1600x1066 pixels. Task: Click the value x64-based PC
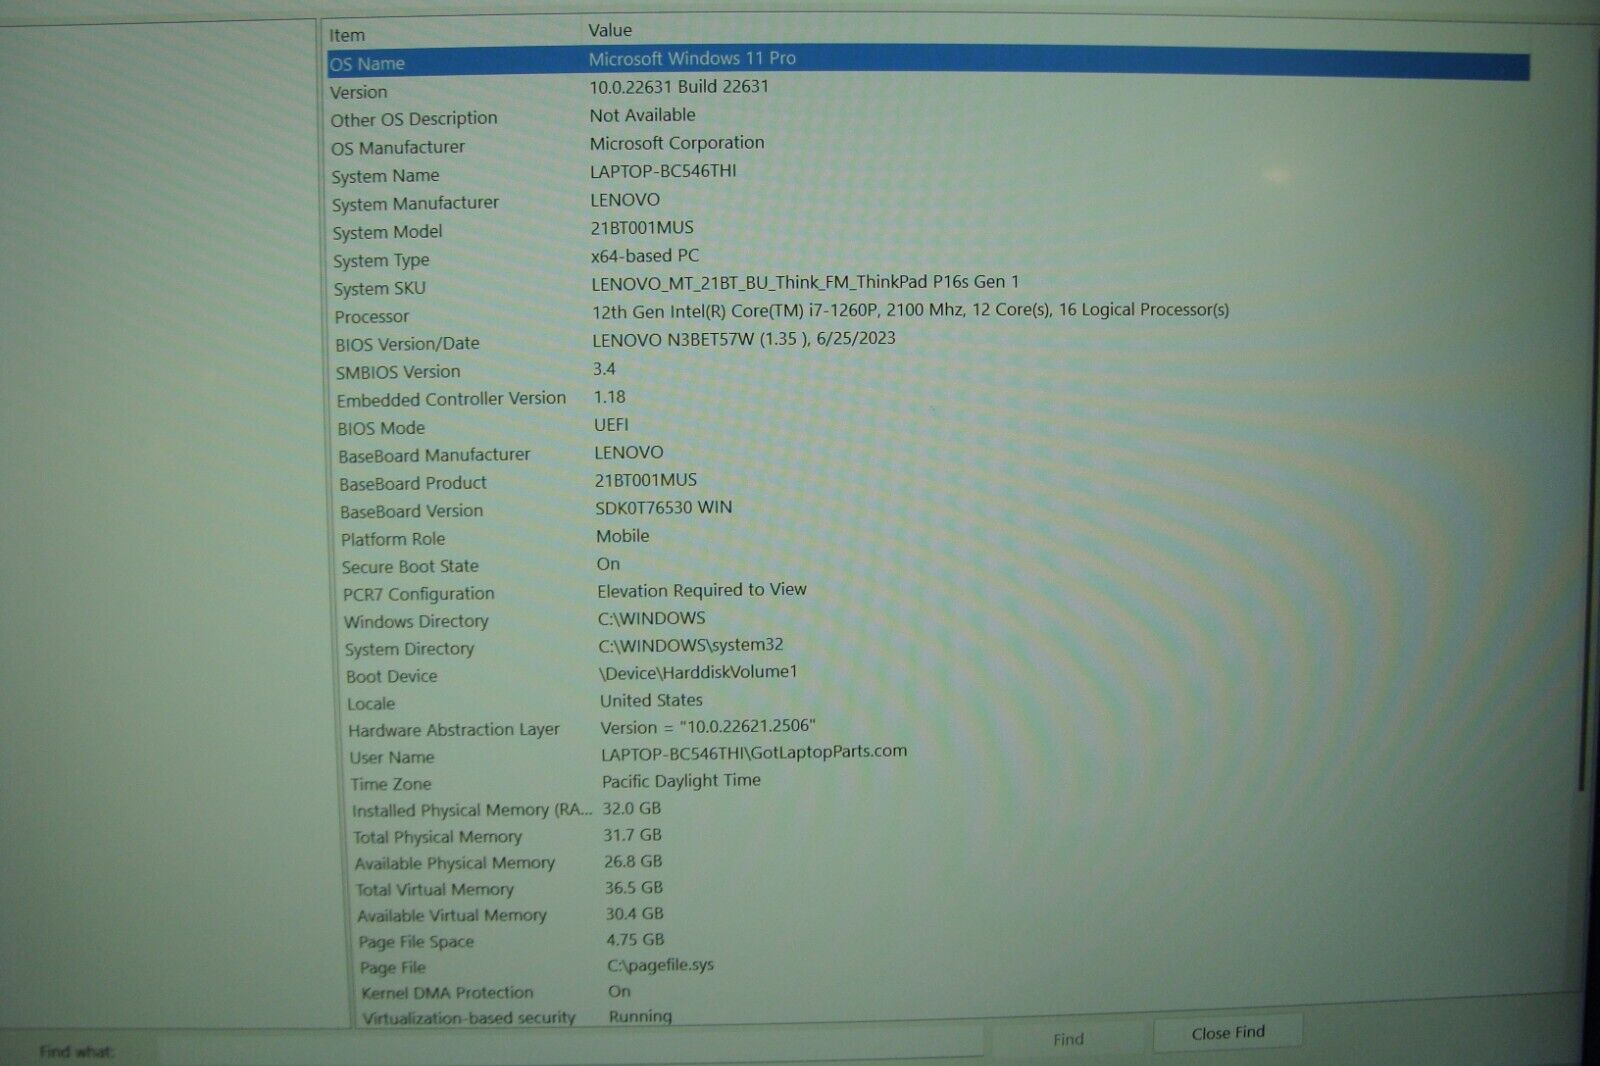pos(645,255)
